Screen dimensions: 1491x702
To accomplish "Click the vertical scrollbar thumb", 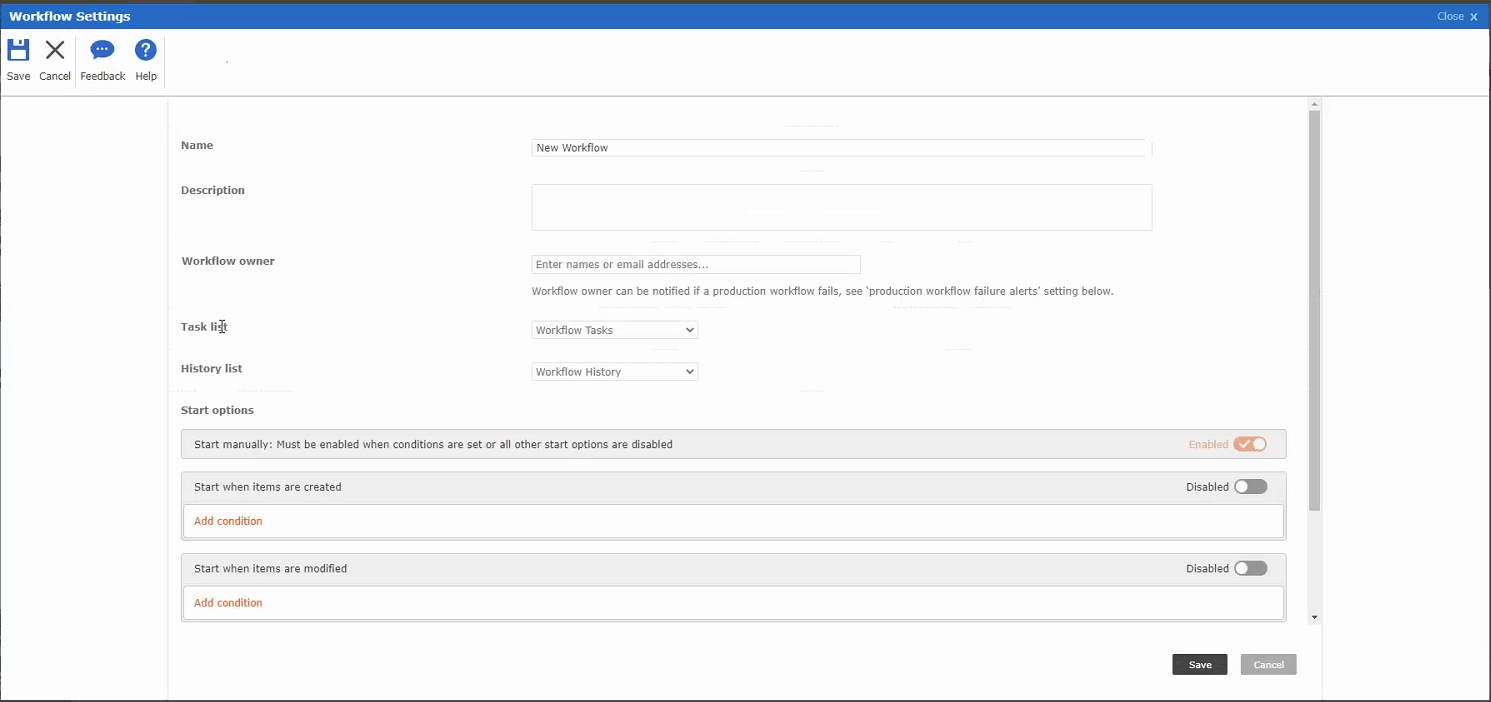I will pos(1314,311).
